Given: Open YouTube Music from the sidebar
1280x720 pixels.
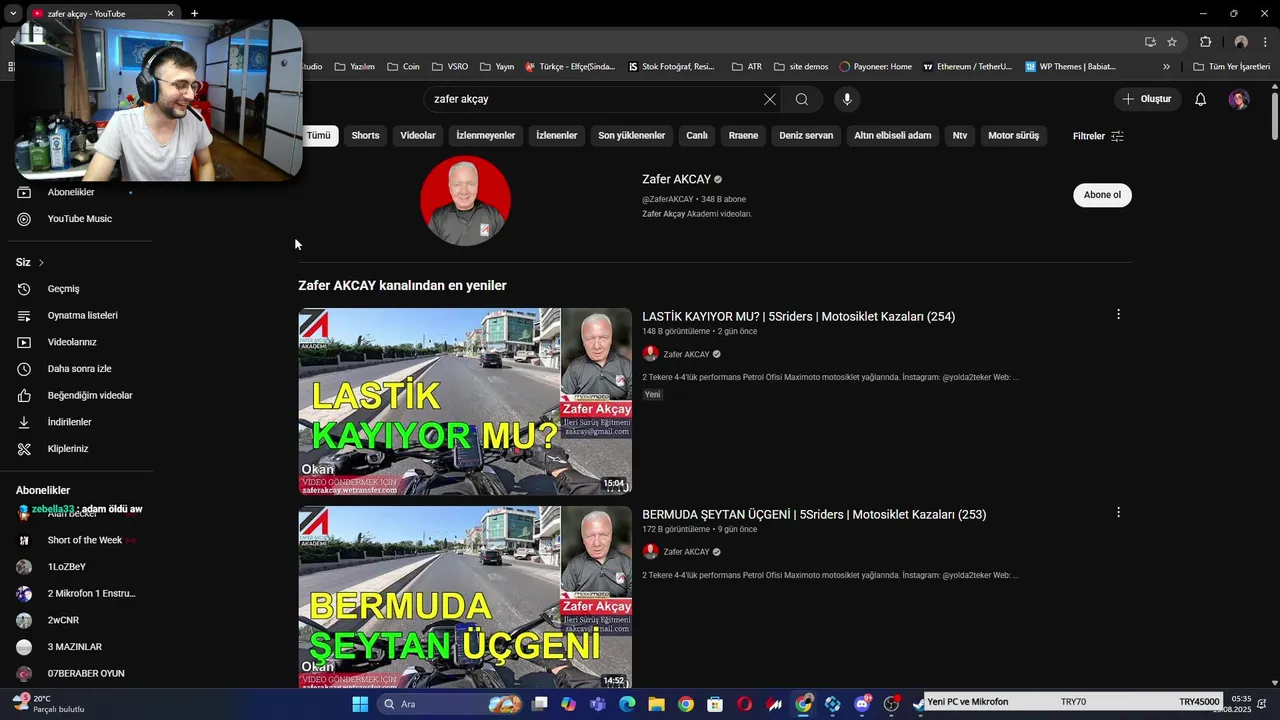Looking at the screenshot, I should pyautogui.click(x=80, y=219).
